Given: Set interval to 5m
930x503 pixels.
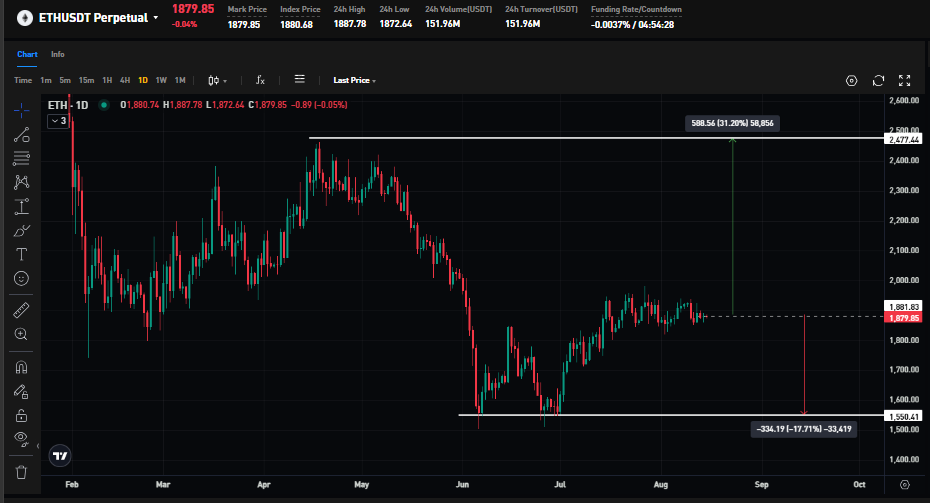Looking at the screenshot, I should (x=65, y=80).
